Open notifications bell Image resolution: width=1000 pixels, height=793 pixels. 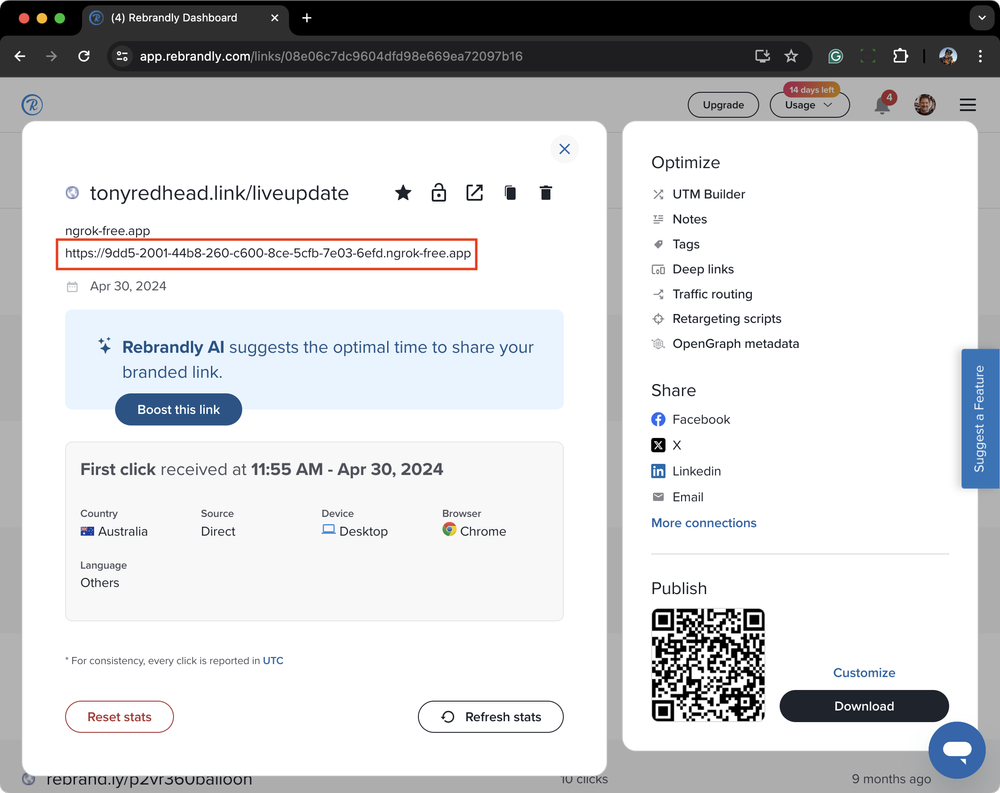coord(883,104)
